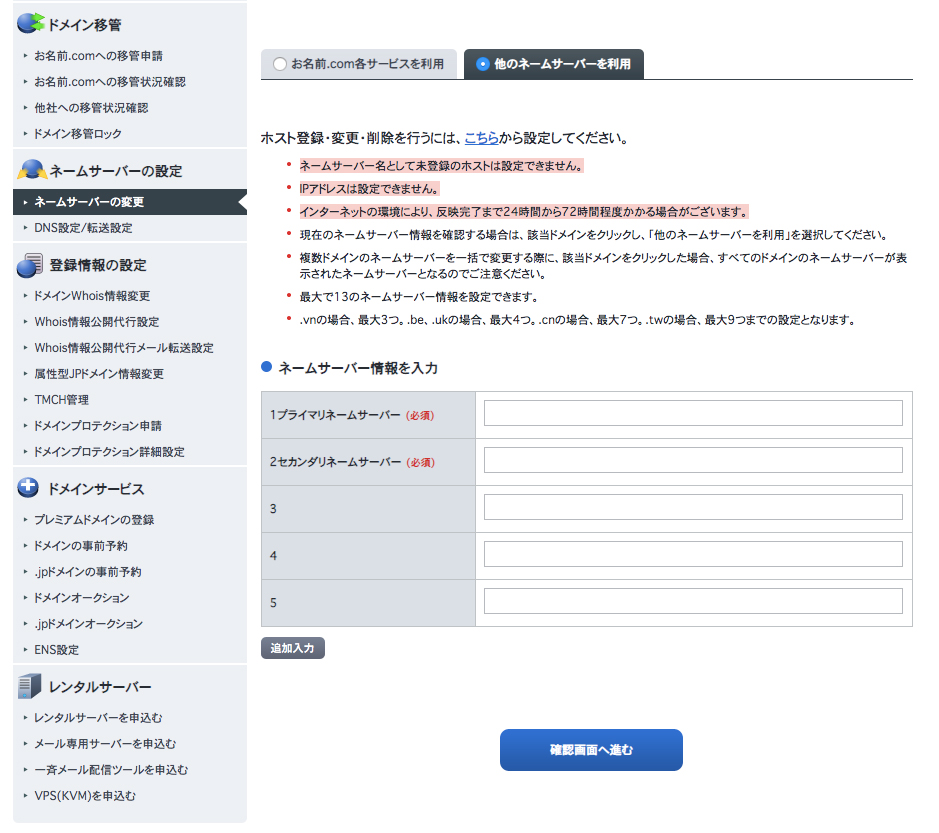Click the 登録情報の設定 section icon

pyautogui.click(x=30, y=265)
